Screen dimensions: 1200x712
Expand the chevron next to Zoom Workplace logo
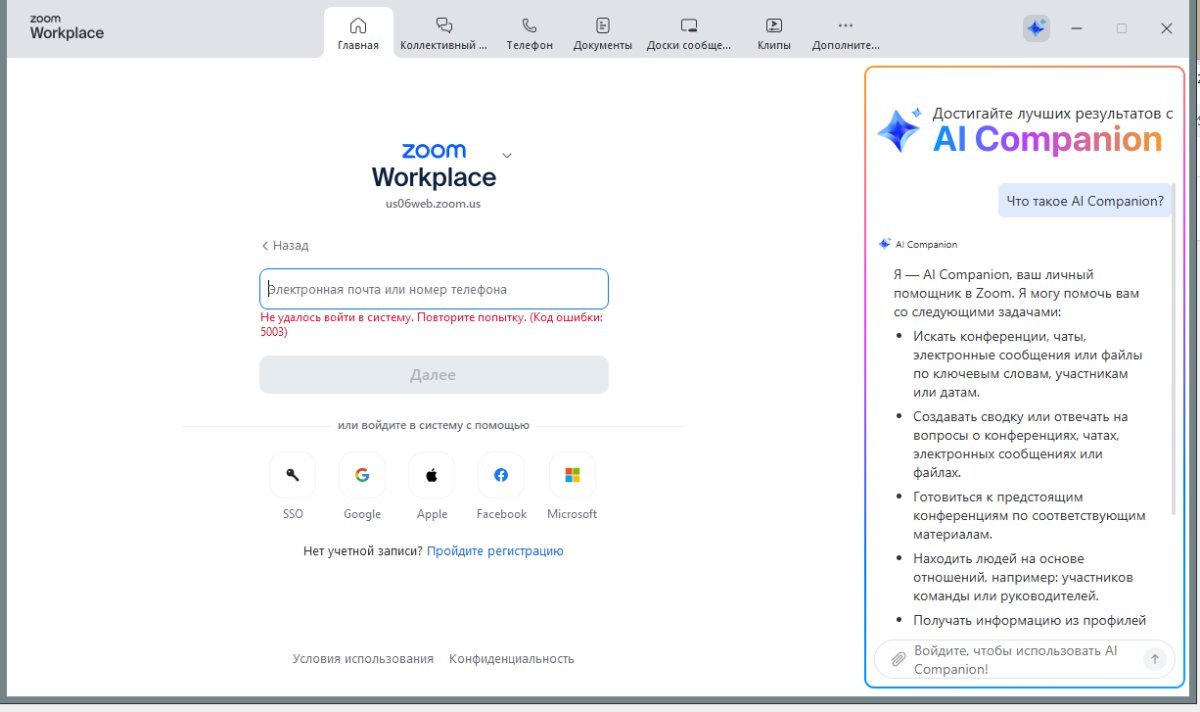tap(506, 155)
